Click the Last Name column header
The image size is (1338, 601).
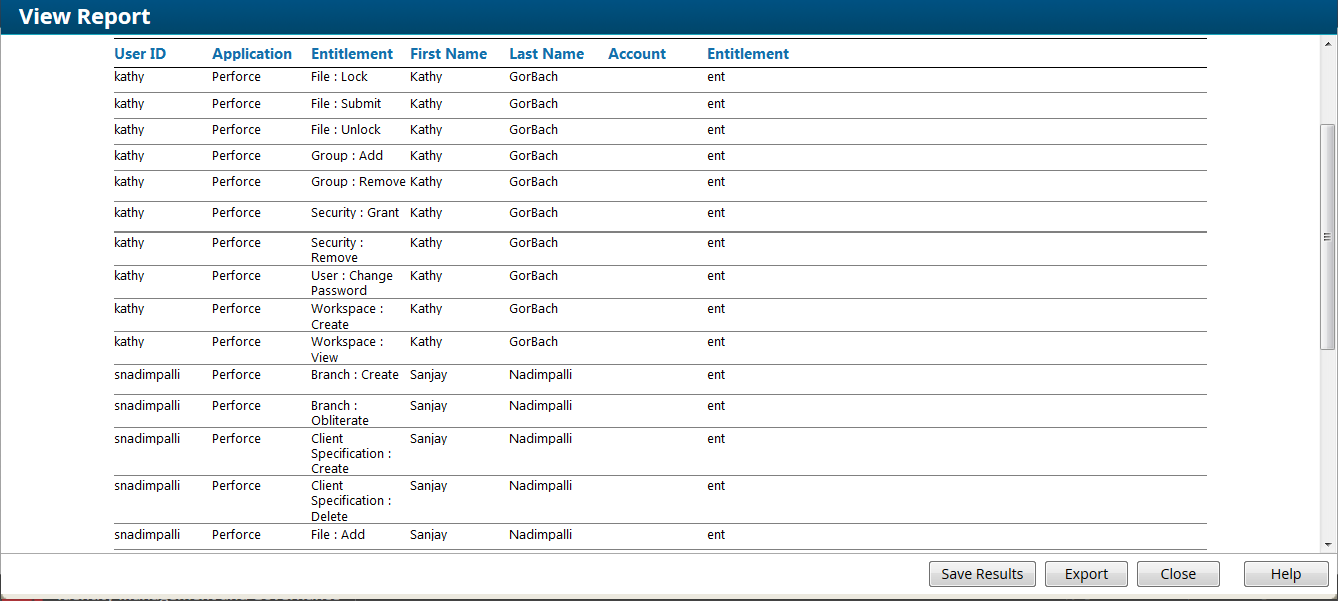coord(546,54)
